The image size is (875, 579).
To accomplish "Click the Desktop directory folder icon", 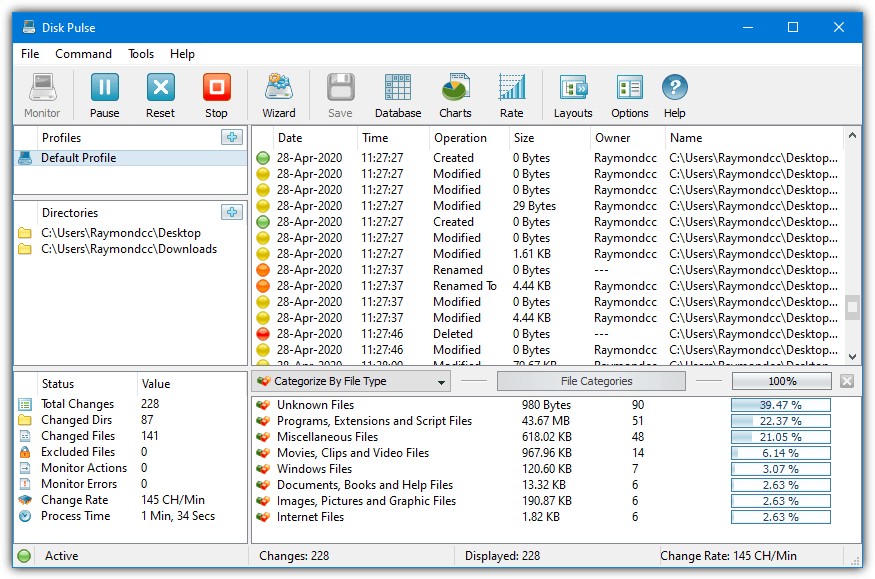I will (x=25, y=233).
